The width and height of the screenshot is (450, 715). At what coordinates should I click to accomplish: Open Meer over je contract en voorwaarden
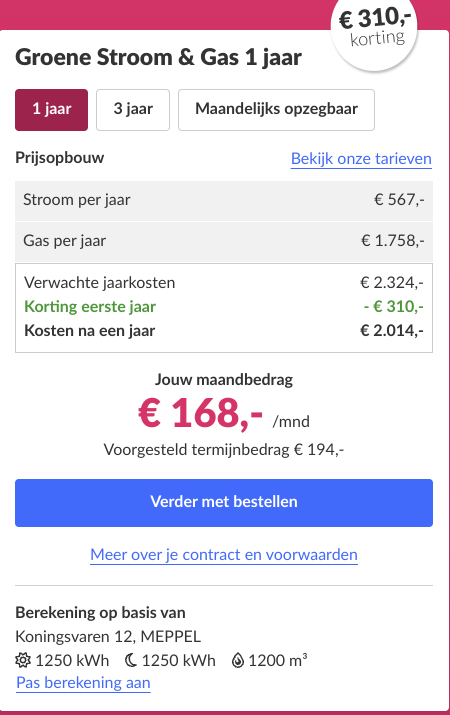(224, 555)
